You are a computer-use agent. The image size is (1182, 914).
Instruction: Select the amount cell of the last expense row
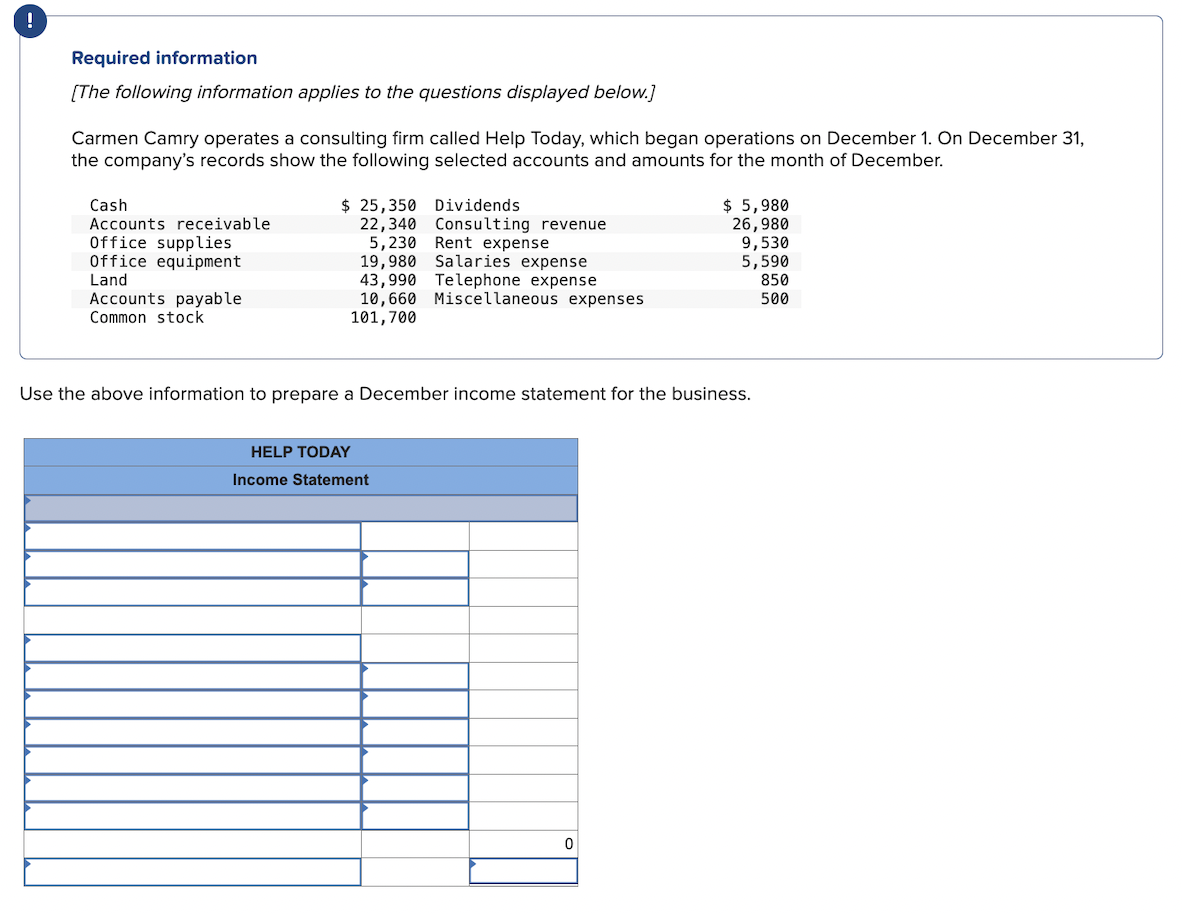pyautogui.click(x=414, y=816)
